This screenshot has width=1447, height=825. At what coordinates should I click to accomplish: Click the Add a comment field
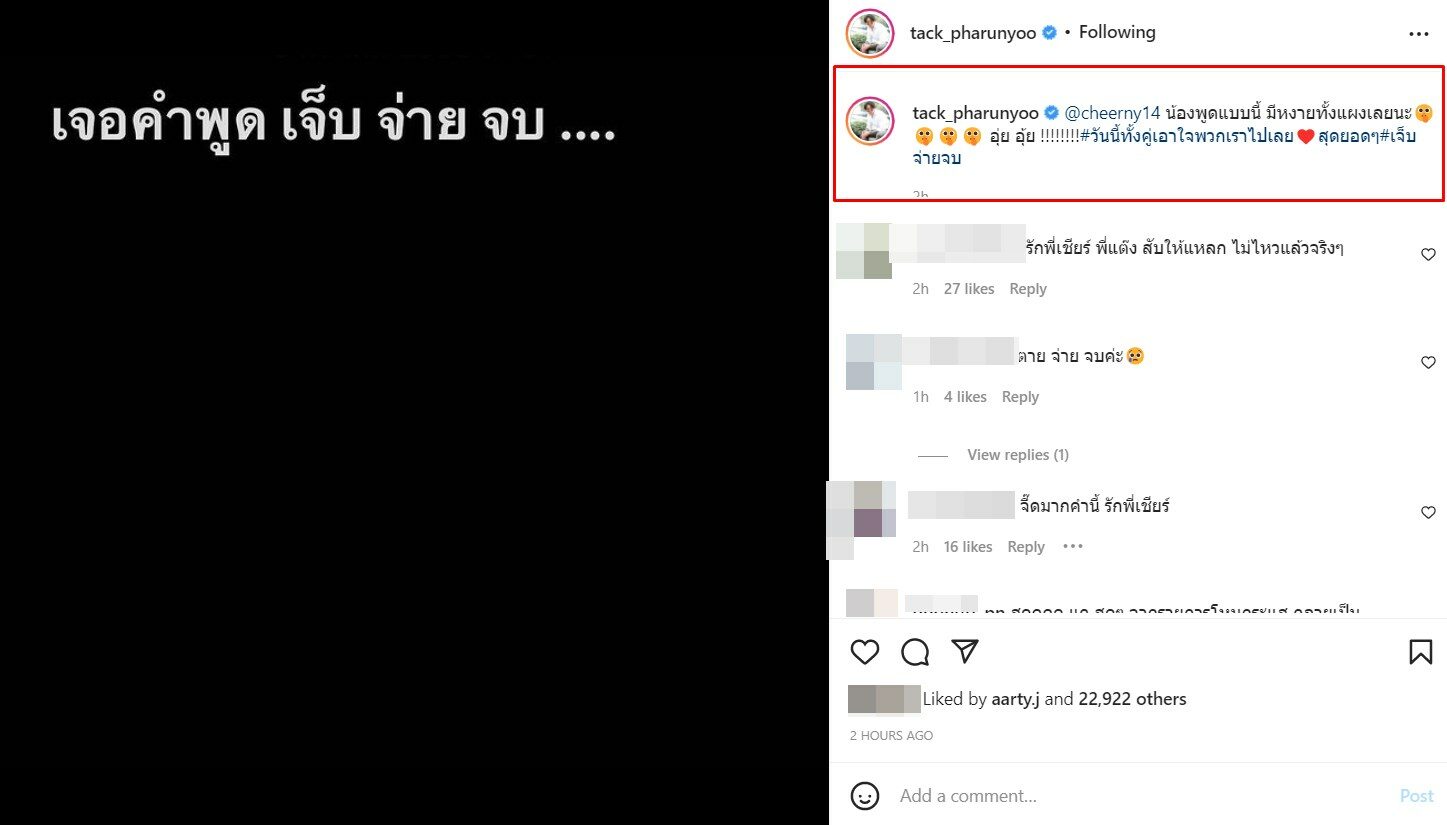coord(1140,796)
